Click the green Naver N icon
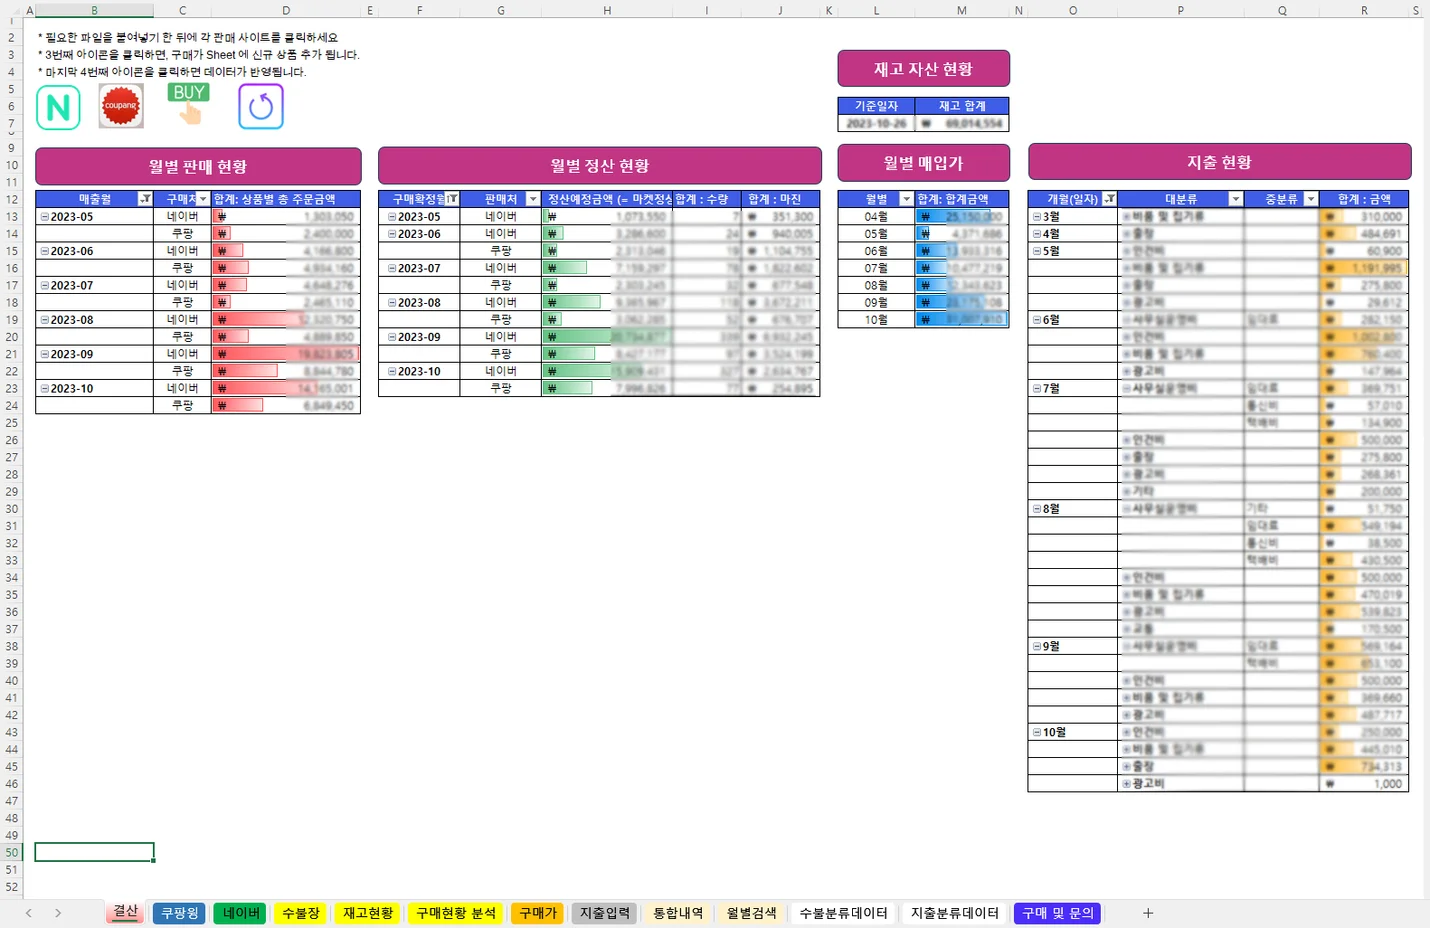The image size is (1430, 928). 58,107
